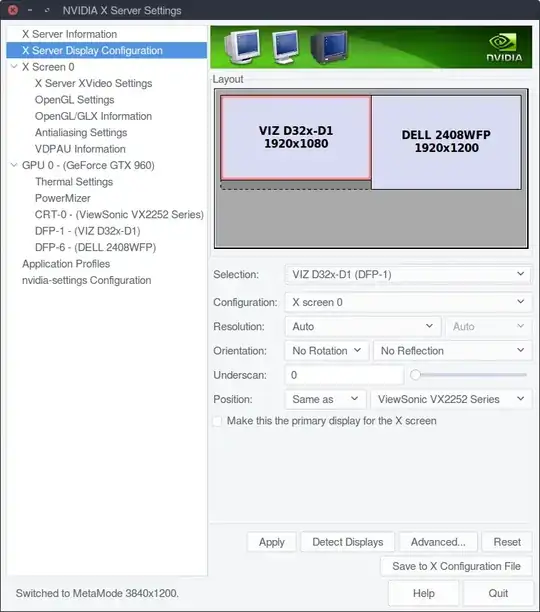Screen dimensions: 540x612
Task: Open the No Rotation orientation dropdown
Action: point(327,350)
